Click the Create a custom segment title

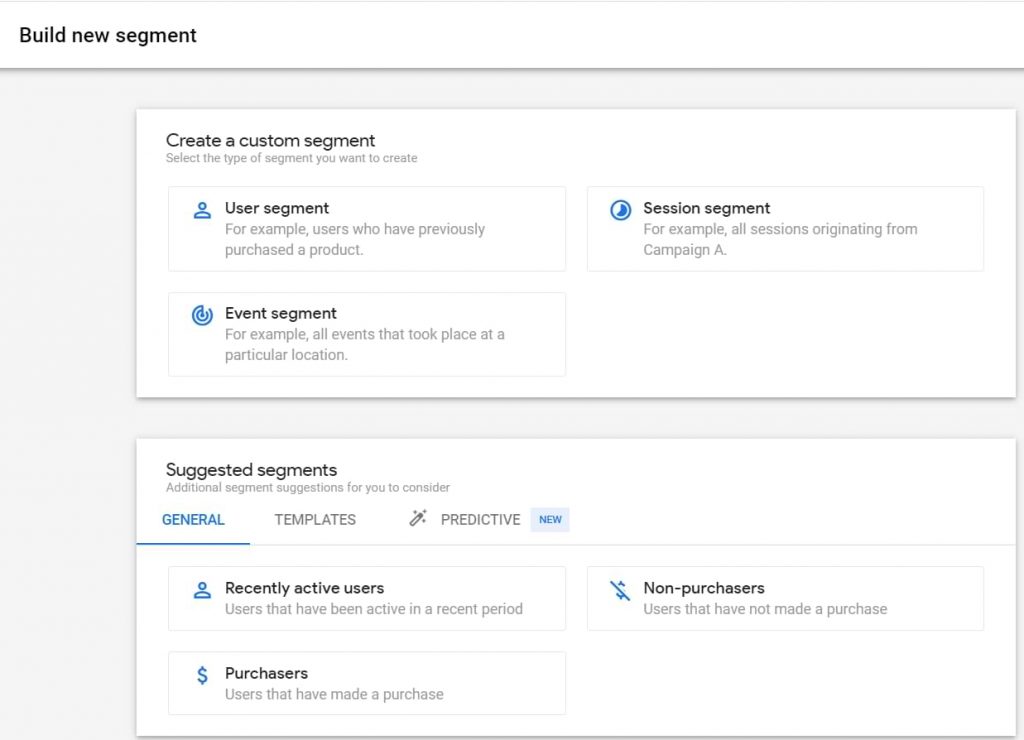point(271,140)
